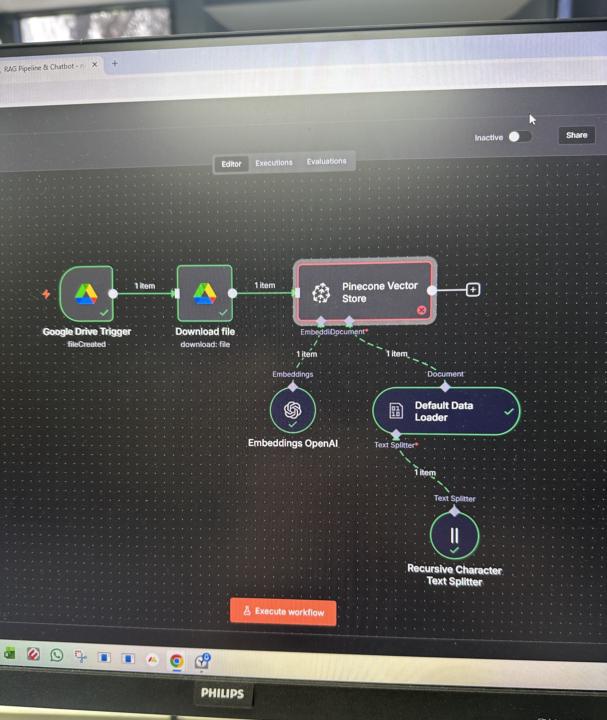Image resolution: width=607 pixels, height=720 pixels.
Task: Toggle the Inactive workflow switch
Action: (x=520, y=137)
